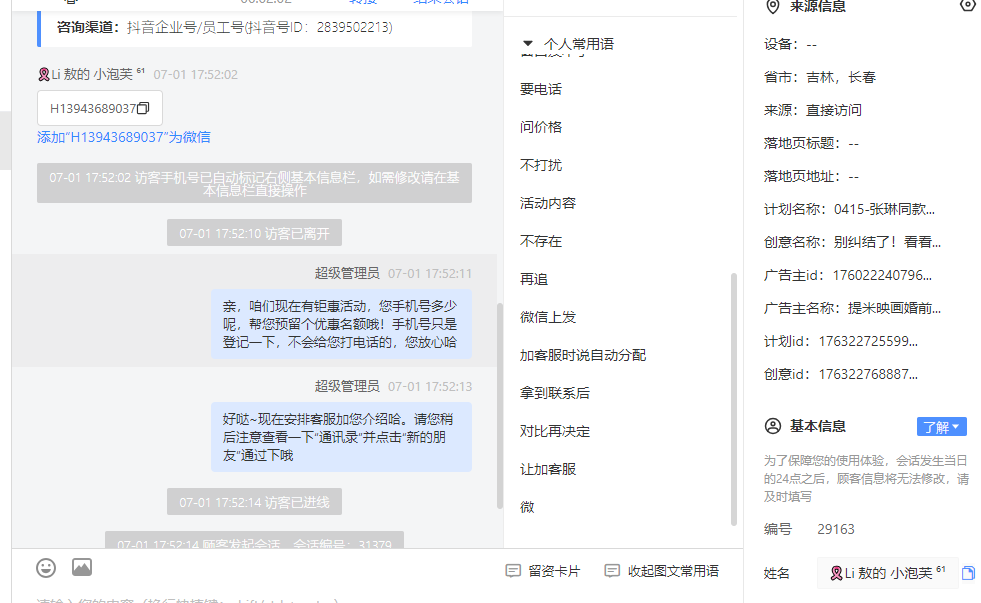The image size is (981, 603).
Task: Click the 来源信息 section heading
Action: point(817,7)
